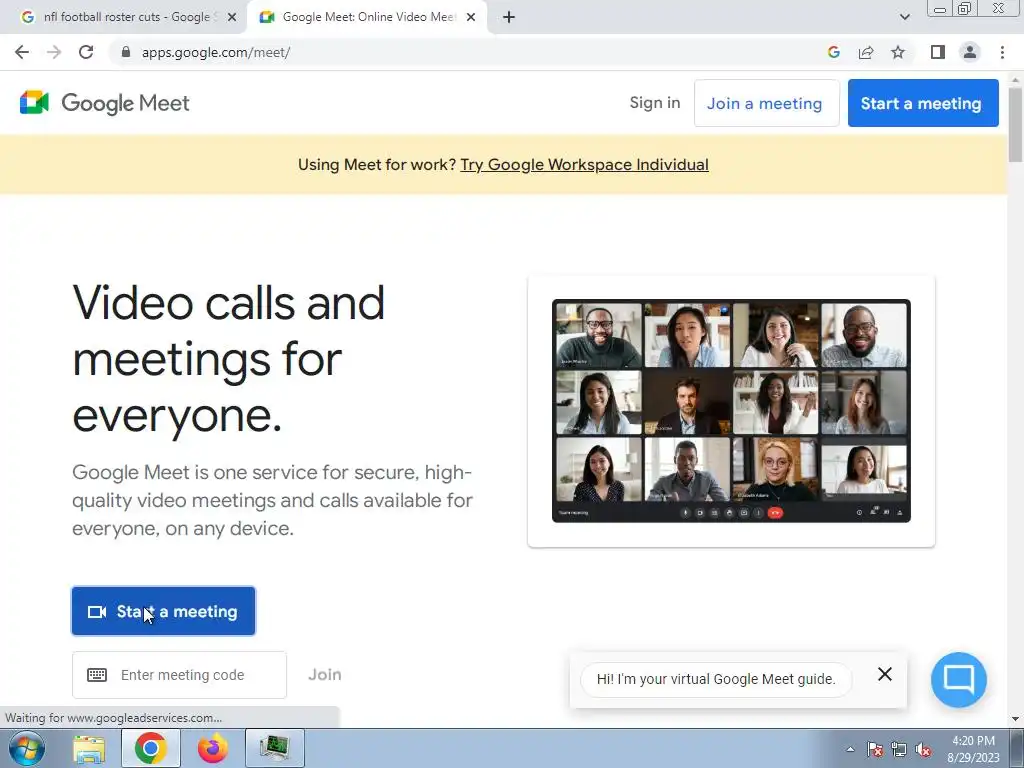This screenshot has width=1024, height=768.
Task: Open the browser side panel
Action: coord(938,52)
